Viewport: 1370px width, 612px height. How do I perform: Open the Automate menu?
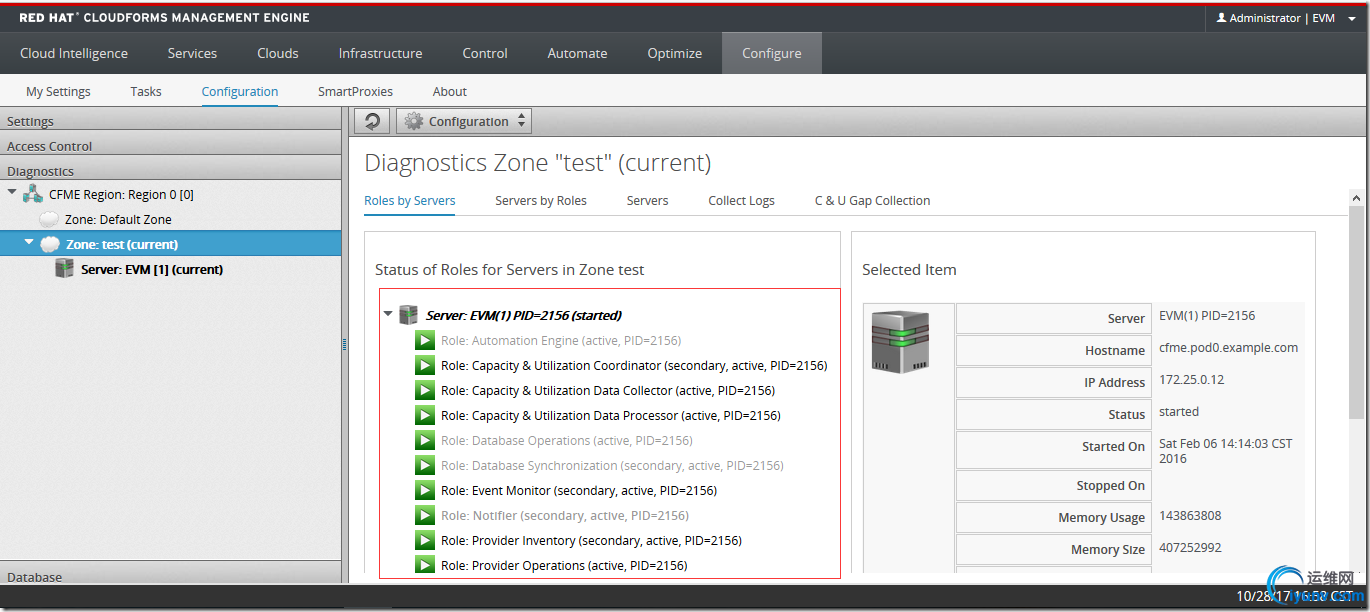[x=577, y=53]
